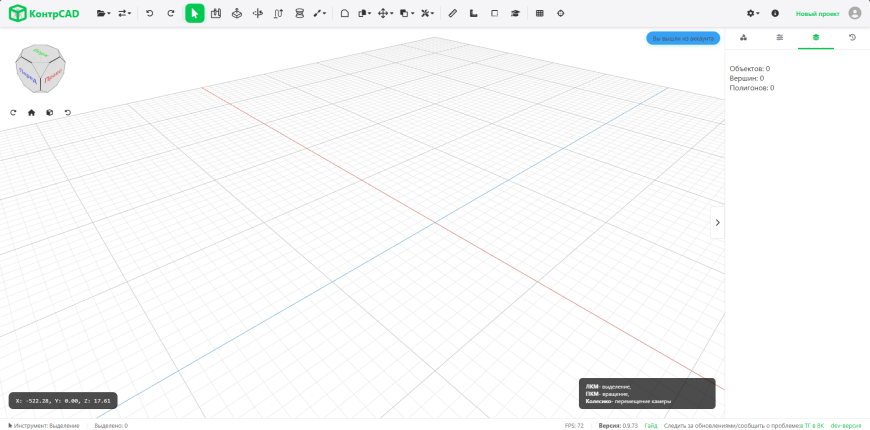
Task: Open the dev-версия link
Action: [x=846, y=426]
